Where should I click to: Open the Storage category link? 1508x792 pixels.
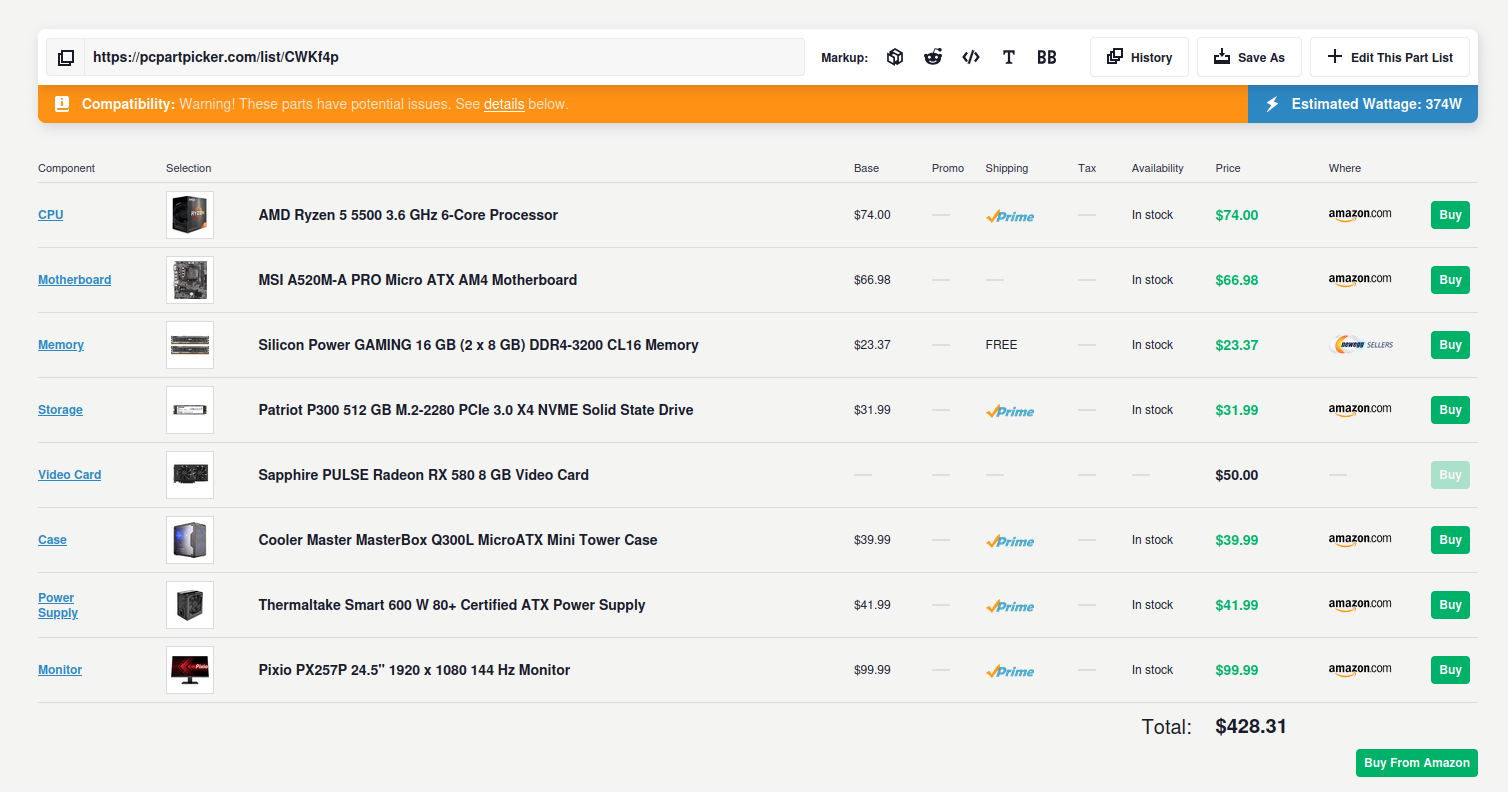60,410
